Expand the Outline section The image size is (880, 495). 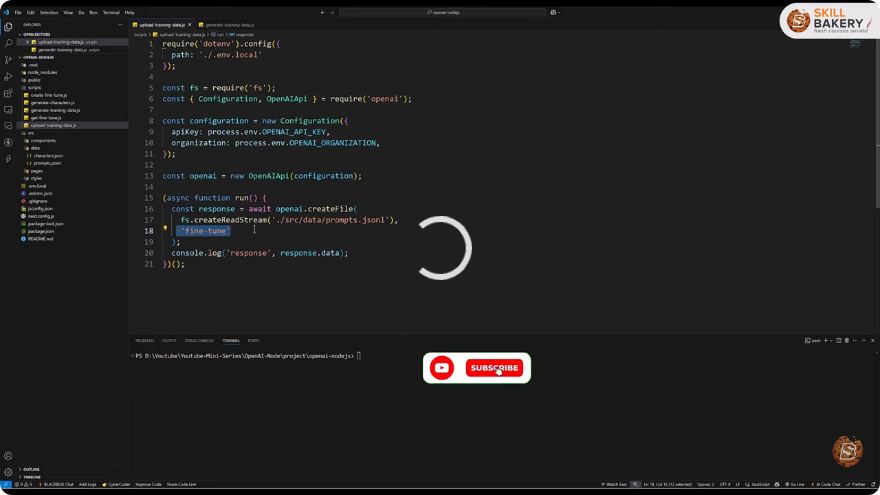pyautogui.click(x=73, y=469)
